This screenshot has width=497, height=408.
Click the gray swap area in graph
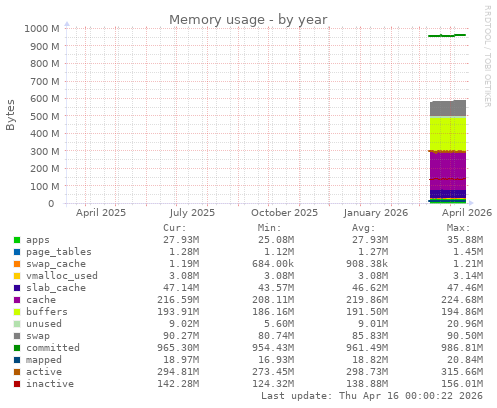(448, 109)
